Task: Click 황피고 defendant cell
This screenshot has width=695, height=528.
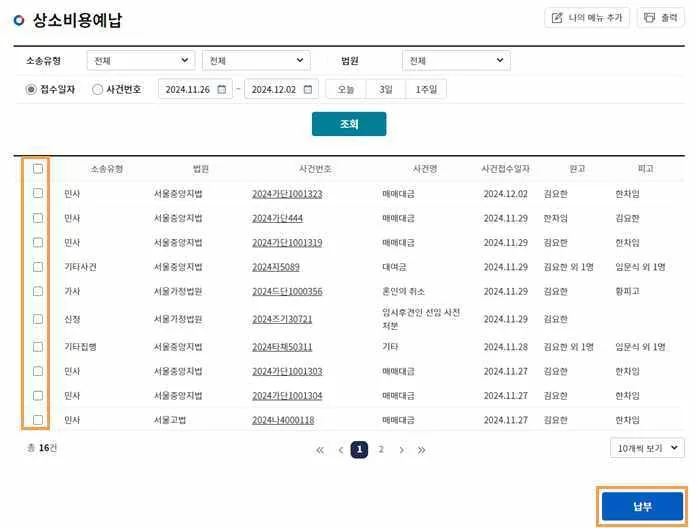Action: point(627,292)
